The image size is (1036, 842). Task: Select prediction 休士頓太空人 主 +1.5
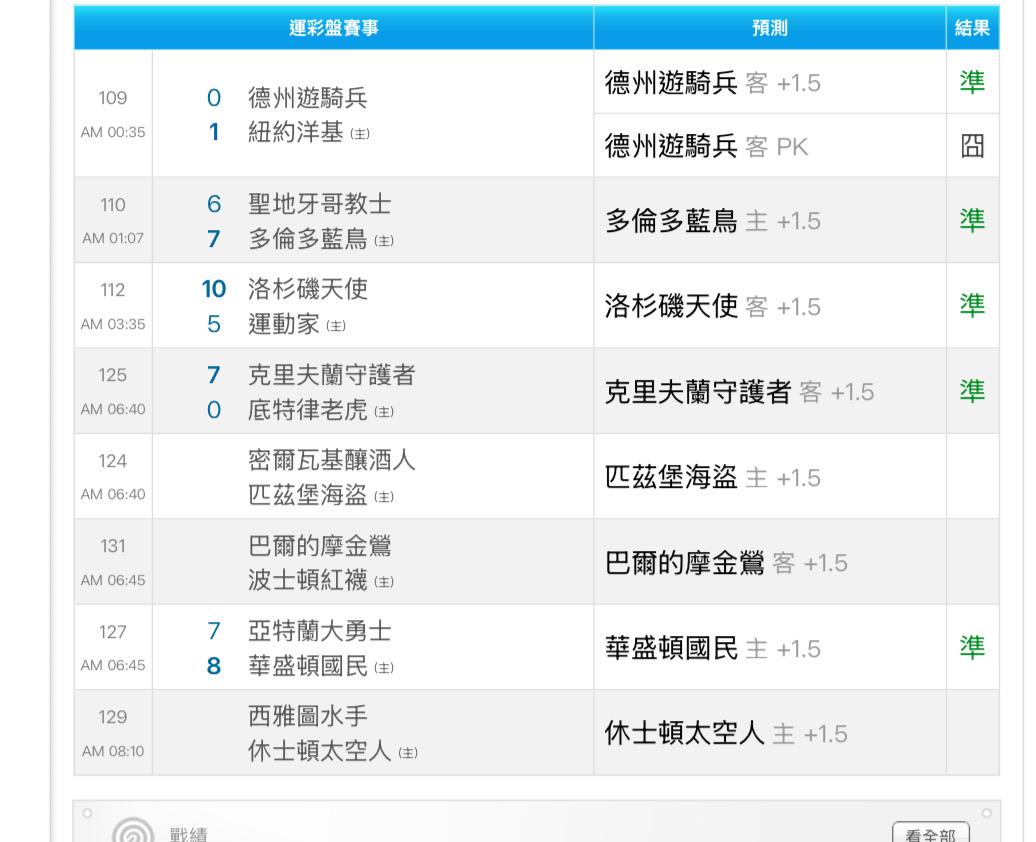pyautogui.click(x=725, y=734)
